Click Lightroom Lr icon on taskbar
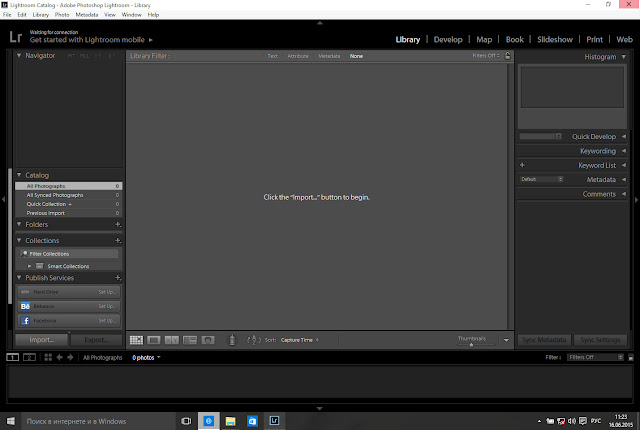The width and height of the screenshot is (640, 430). tap(274, 421)
